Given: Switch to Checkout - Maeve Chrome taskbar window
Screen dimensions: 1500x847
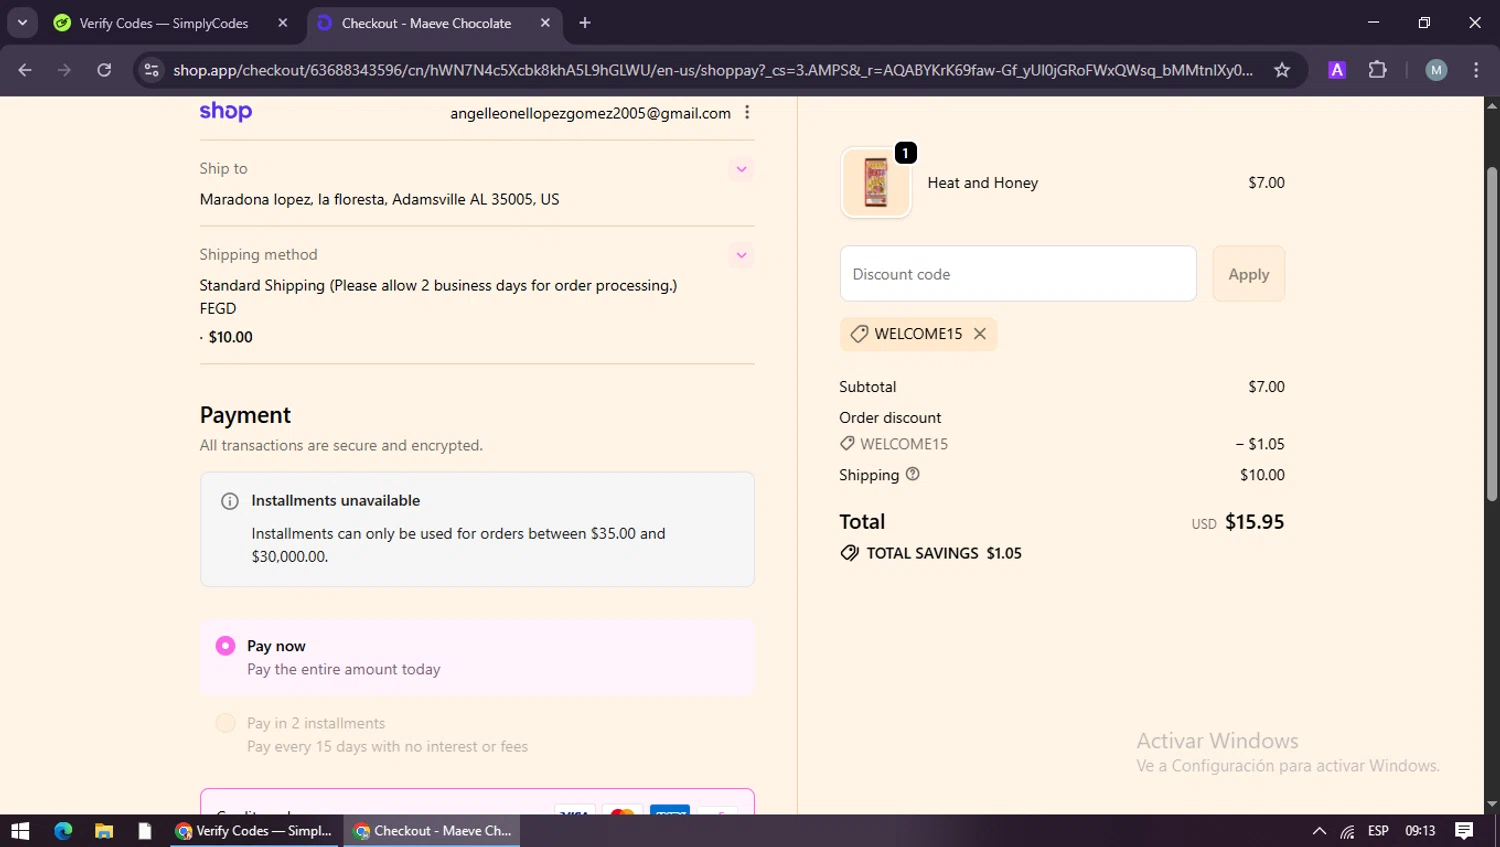Looking at the screenshot, I should click(x=433, y=831).
